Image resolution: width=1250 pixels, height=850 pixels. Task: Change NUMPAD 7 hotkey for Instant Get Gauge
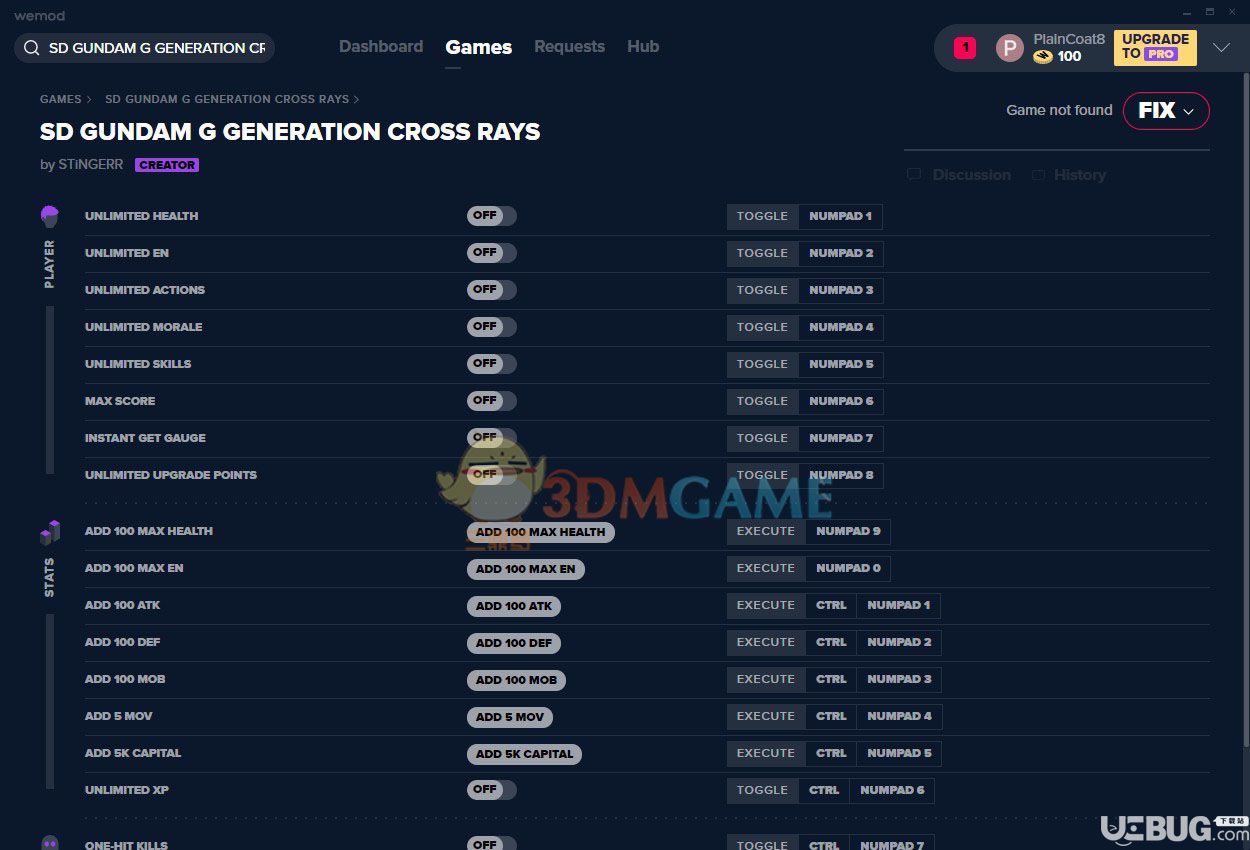click(841, 438)
